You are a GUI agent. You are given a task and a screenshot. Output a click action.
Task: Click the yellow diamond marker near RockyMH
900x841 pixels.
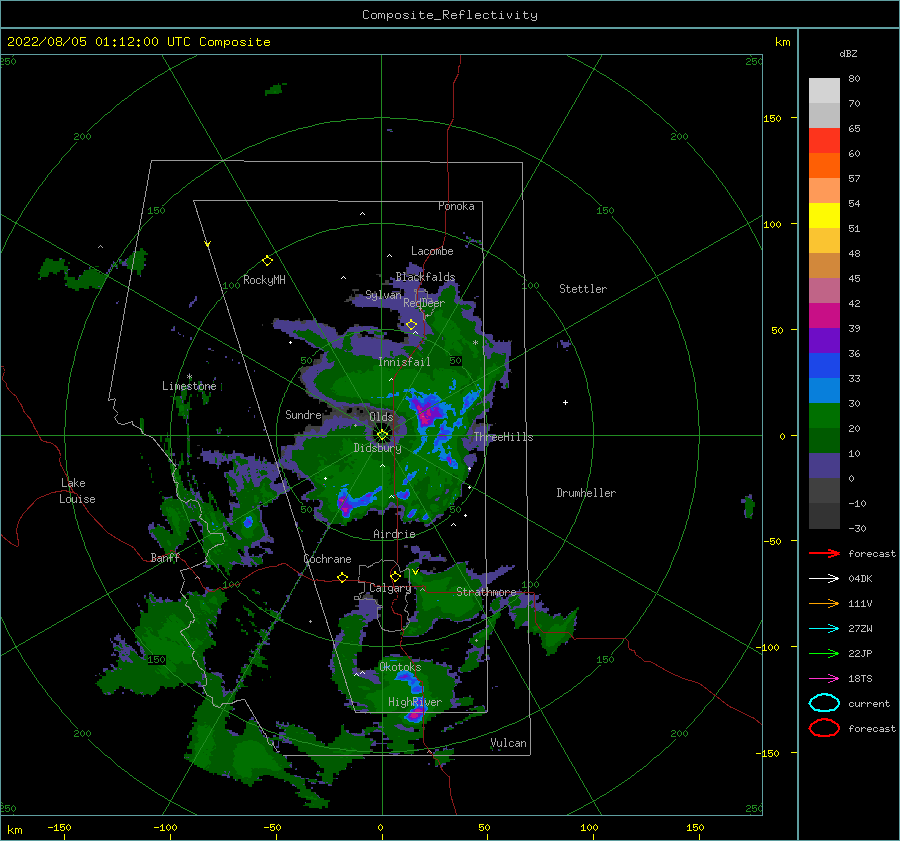267,261
